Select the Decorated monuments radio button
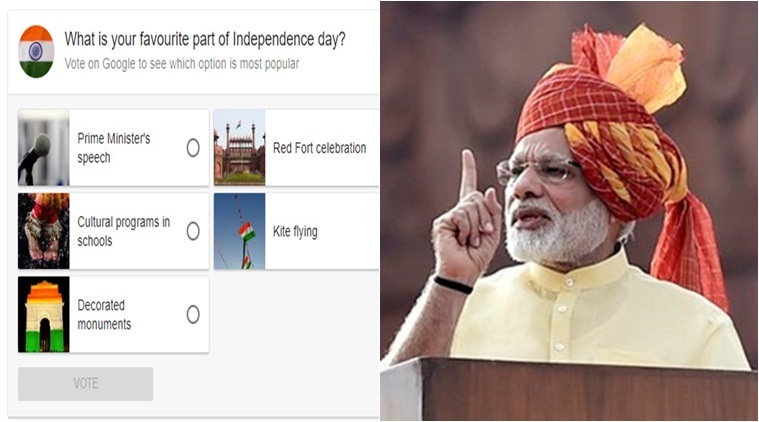The height and width of the screenshot is (422, 759). pos(193,315)
